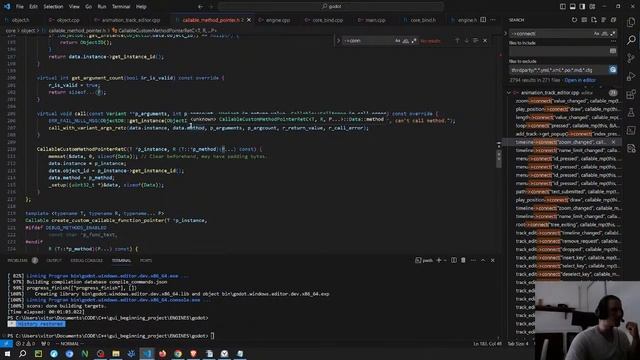Click callable_method_pointer.h in the breadcrumb
This screenshot has height=360, width=640.
76,30
